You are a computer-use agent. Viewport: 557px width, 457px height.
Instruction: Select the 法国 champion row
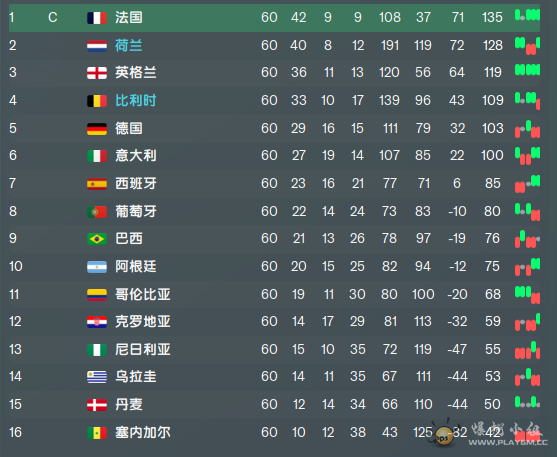(x=274, y=17)
